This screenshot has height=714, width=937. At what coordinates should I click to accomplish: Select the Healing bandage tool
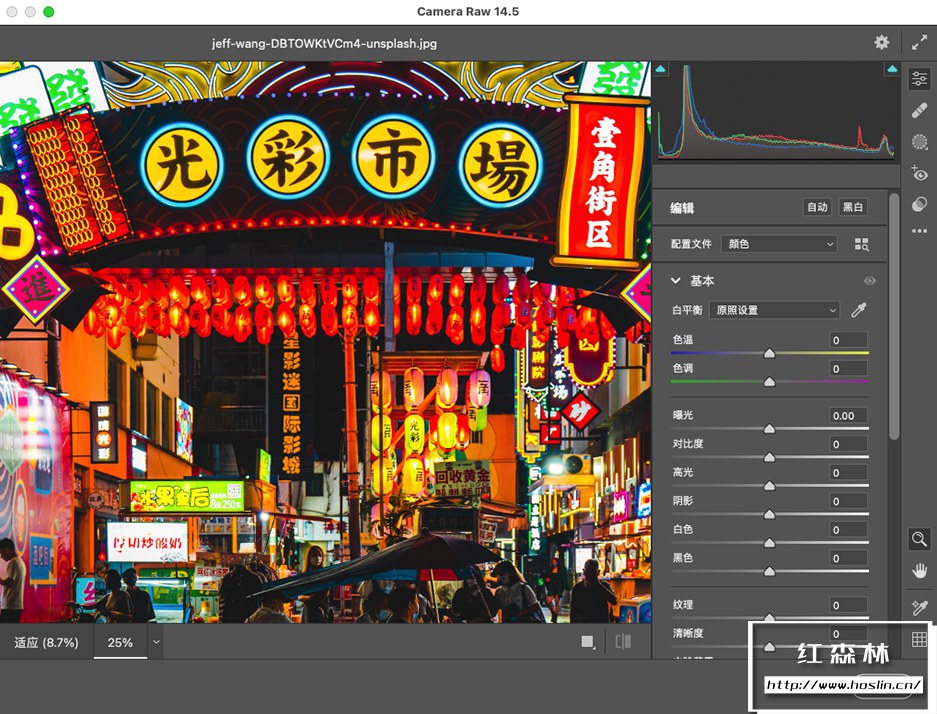coord(919,111)
